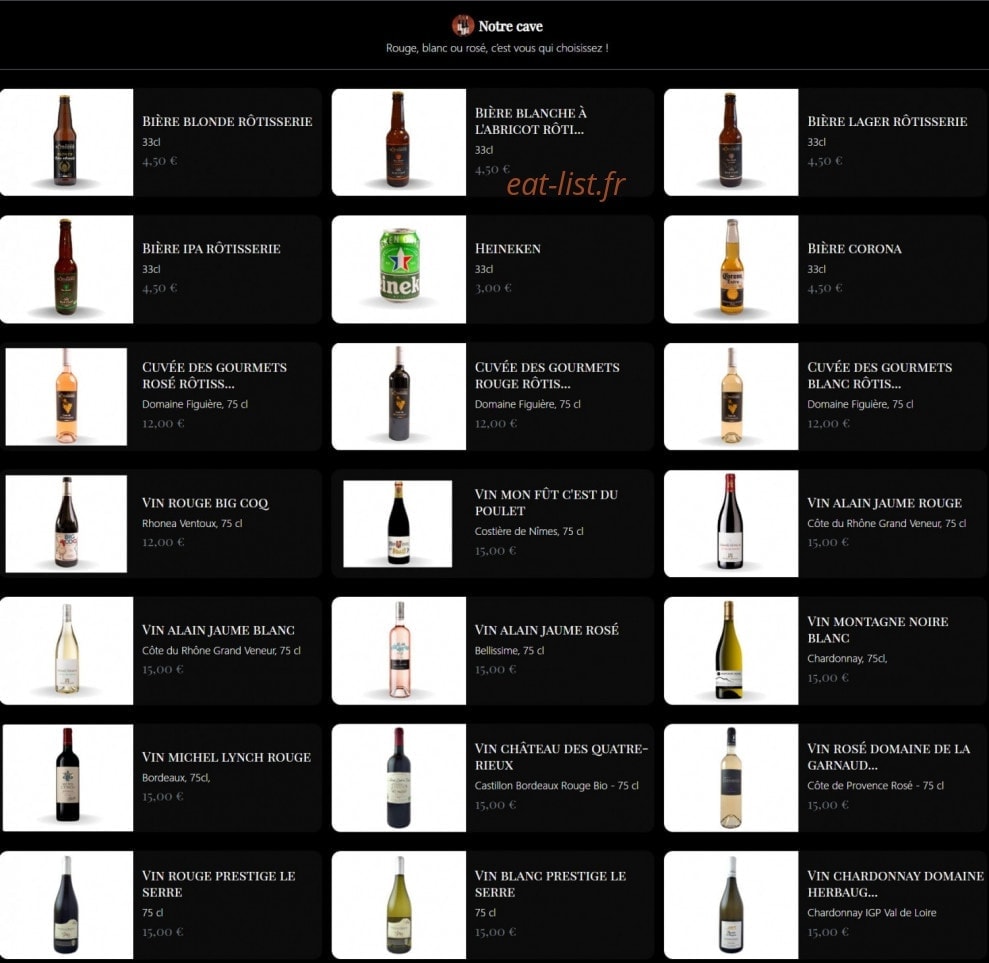Select the Heineken title
The image size is (989, 963).
[508, 248]
